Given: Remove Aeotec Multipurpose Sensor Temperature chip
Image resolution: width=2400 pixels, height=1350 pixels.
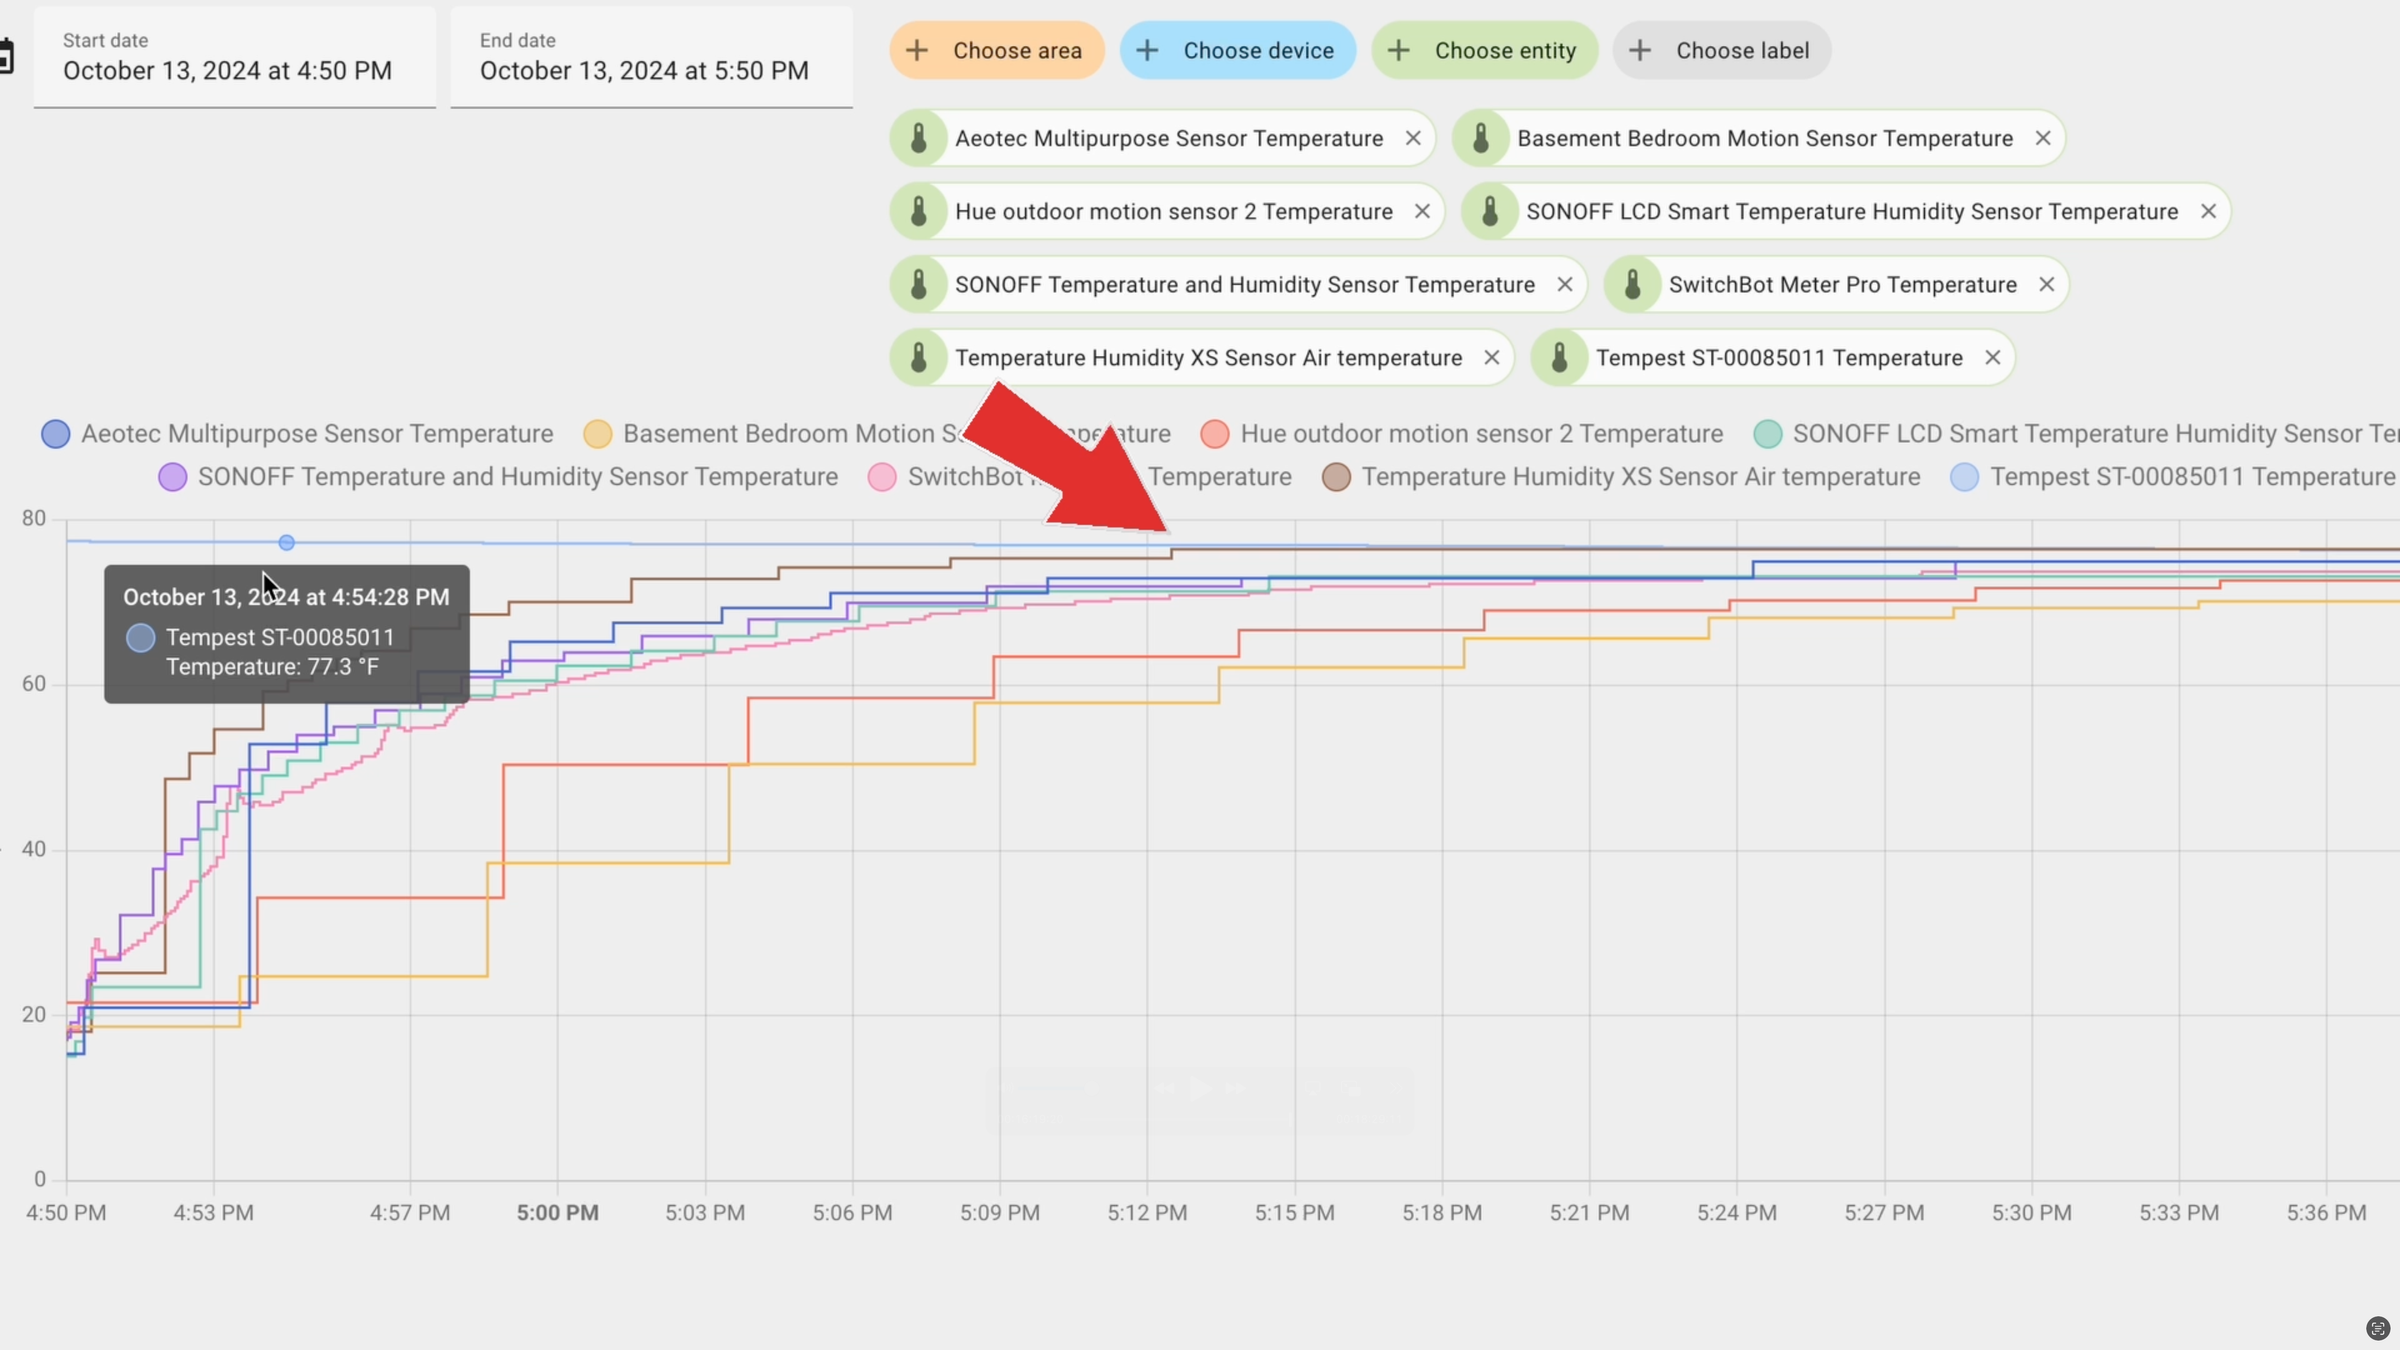Looking at the screenshot, I should (x=1413, y=138).
